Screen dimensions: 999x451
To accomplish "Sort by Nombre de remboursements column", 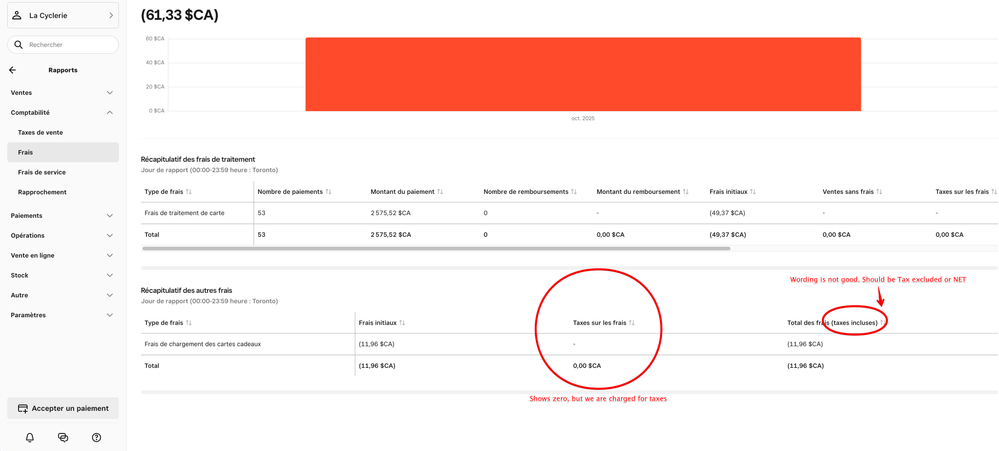I will tap(574, 192).
